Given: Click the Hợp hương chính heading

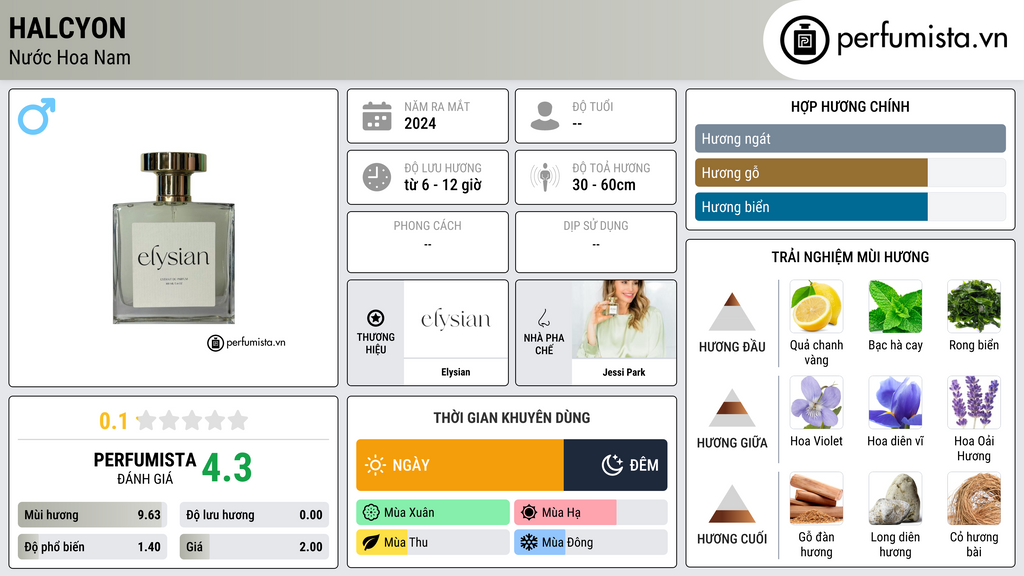Looking at the screenshot, I should 850,106.
